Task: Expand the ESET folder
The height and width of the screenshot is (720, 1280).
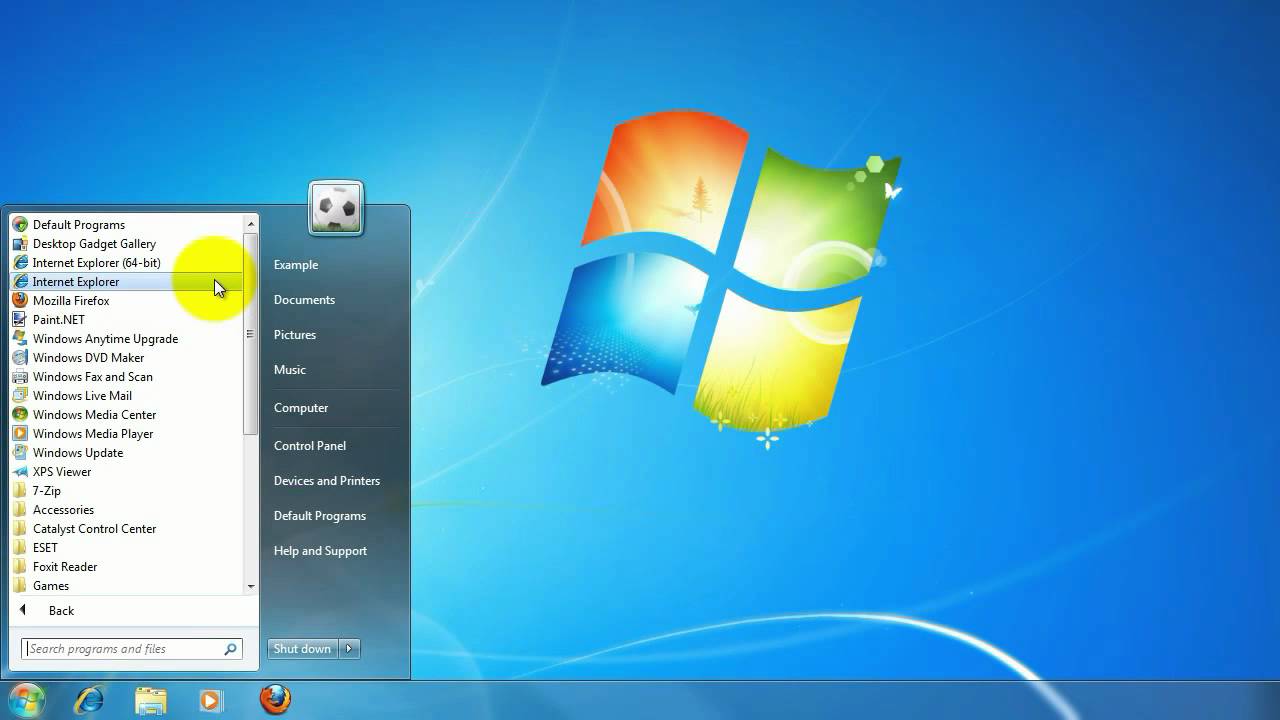Action: (x=126, y=548)
